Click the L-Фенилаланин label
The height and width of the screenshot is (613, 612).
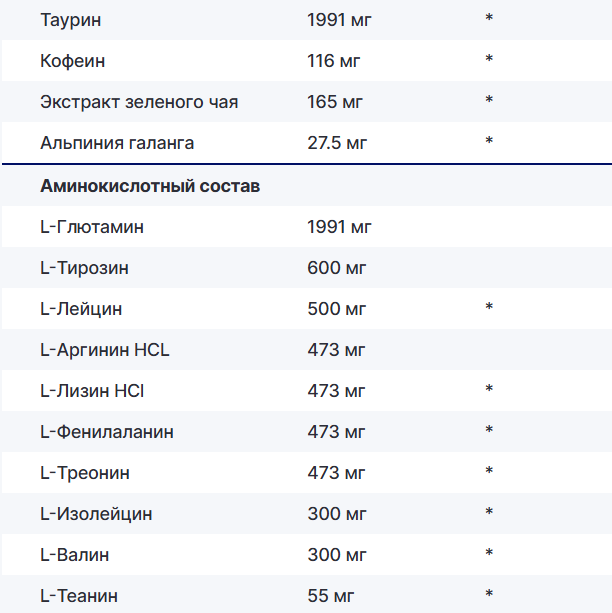pyautogui.click(x=107, y=432)
